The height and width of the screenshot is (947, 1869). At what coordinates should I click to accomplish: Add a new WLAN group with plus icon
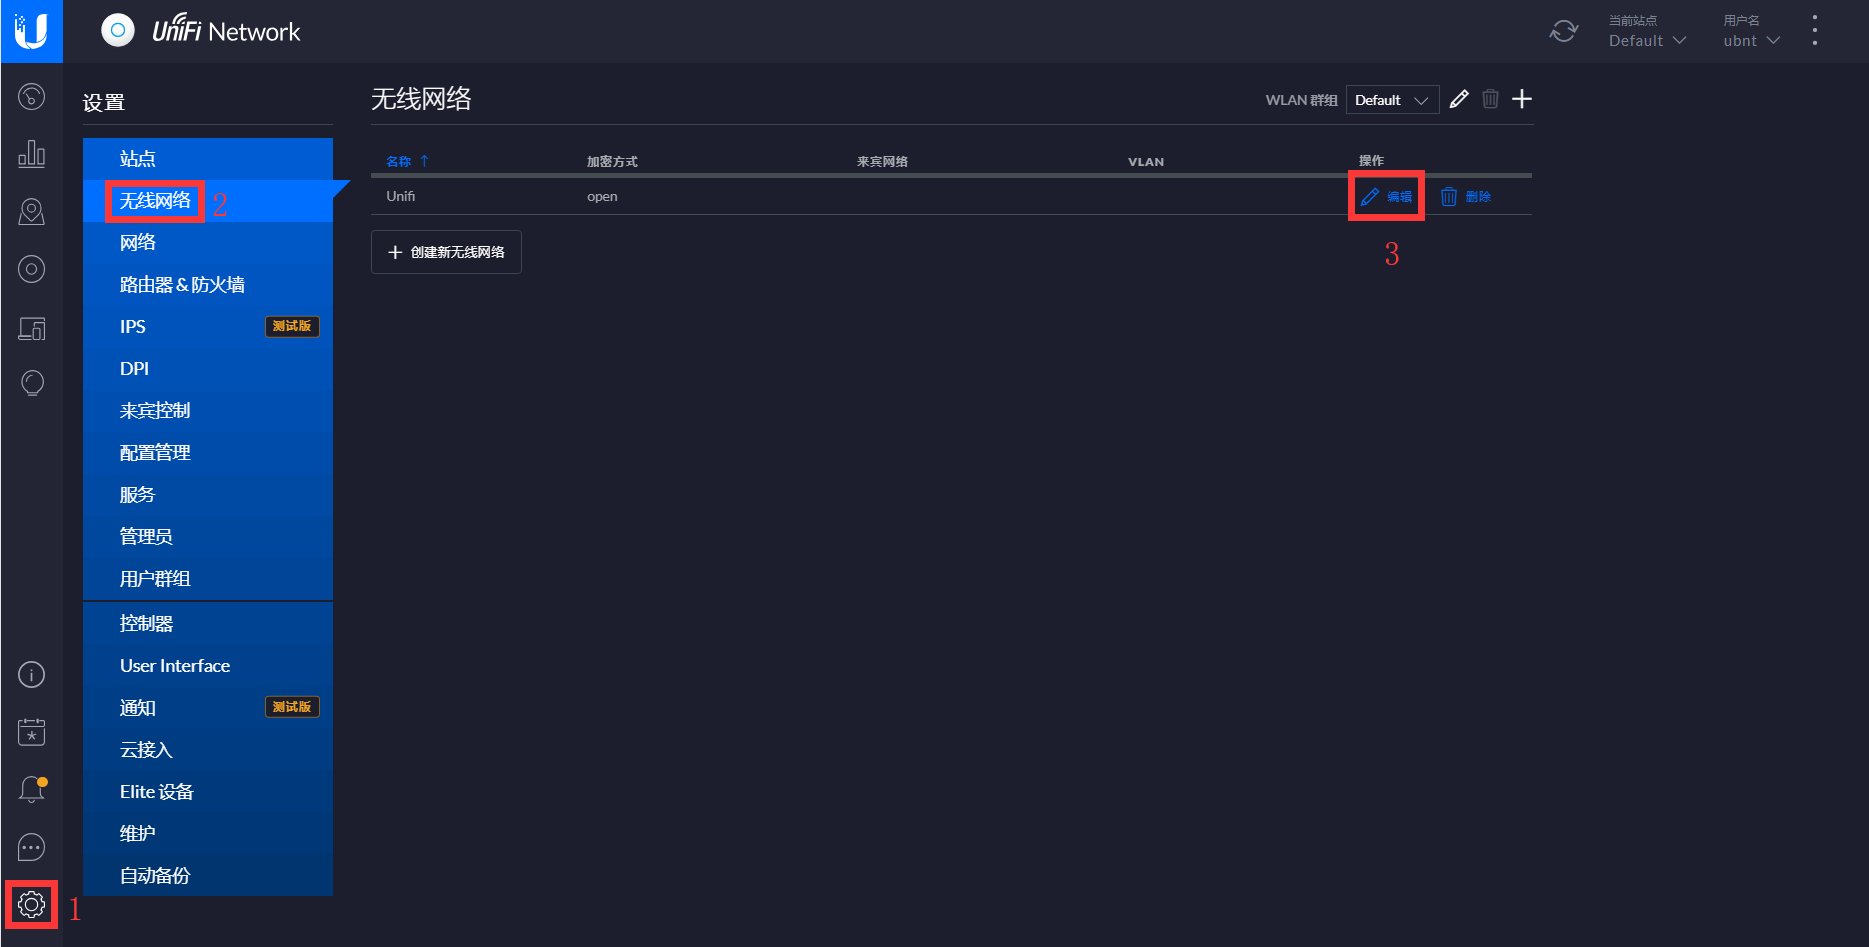pos(1522,99)
